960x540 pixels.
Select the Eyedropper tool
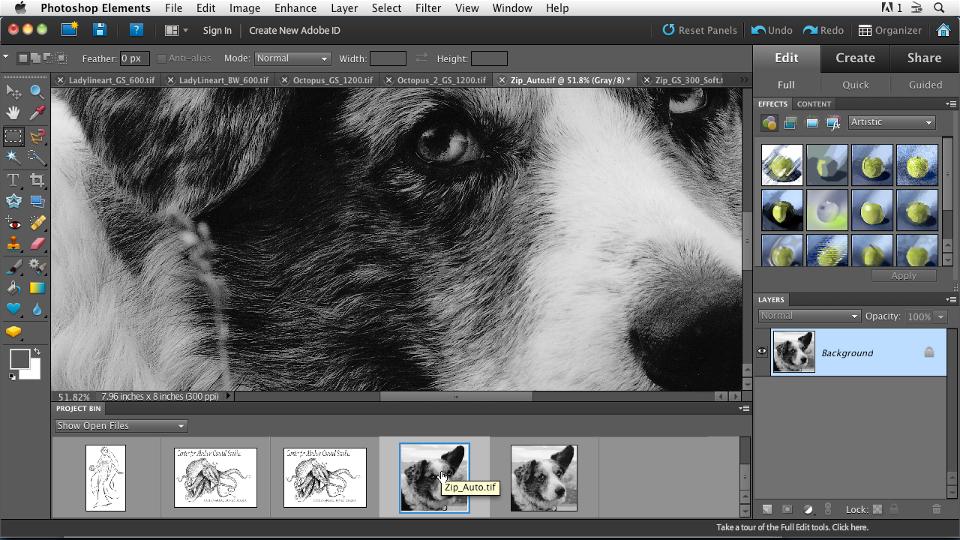(37, 113)
